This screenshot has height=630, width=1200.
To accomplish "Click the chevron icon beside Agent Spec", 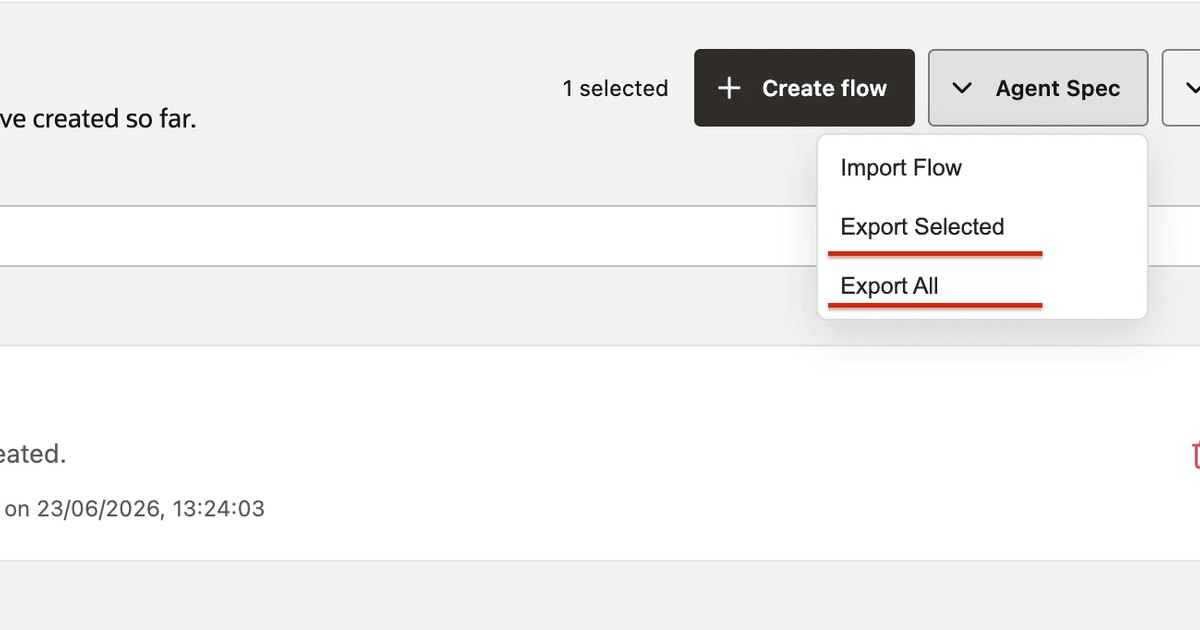I will tap(962, 88).
